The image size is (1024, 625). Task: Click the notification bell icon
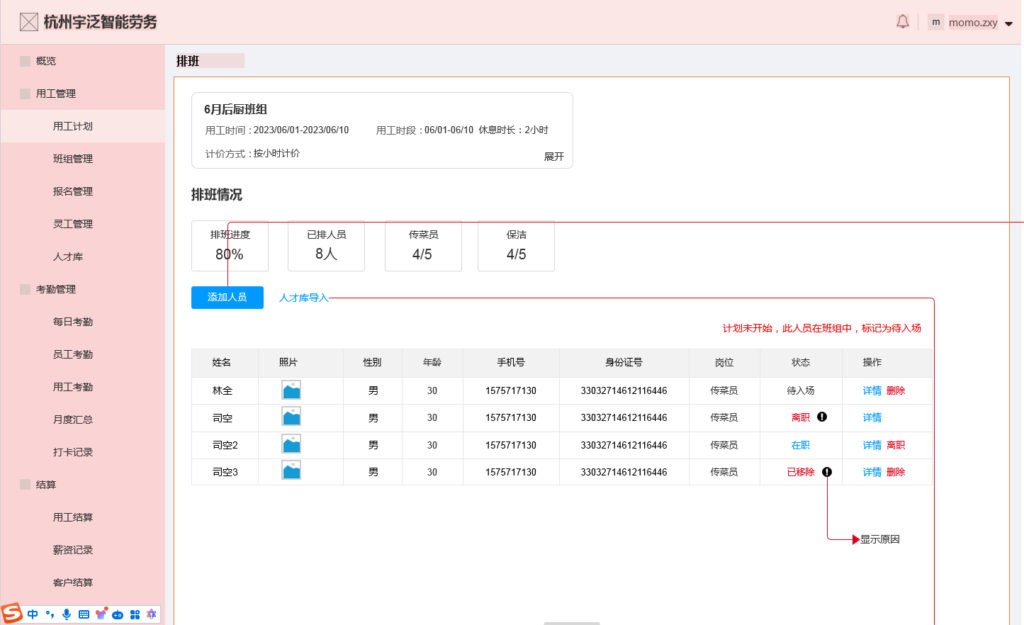click(x=902, y=22)
